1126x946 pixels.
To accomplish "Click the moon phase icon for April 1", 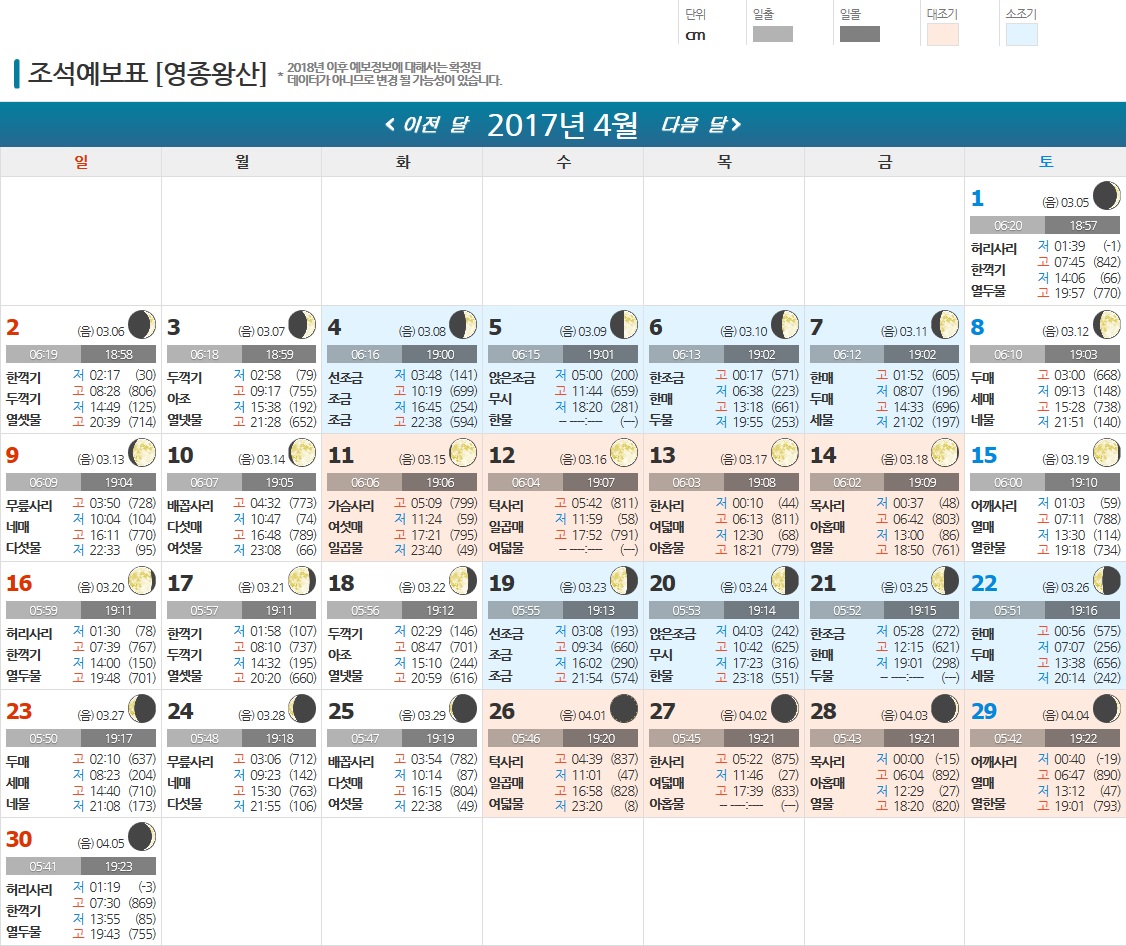I will [x=1107, y=195].
